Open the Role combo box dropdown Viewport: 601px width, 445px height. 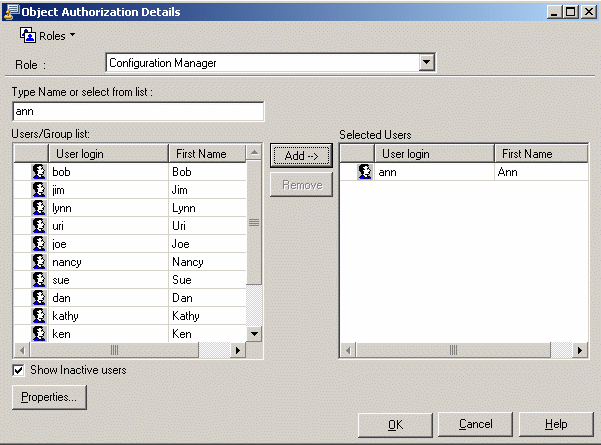pos(427,63)
